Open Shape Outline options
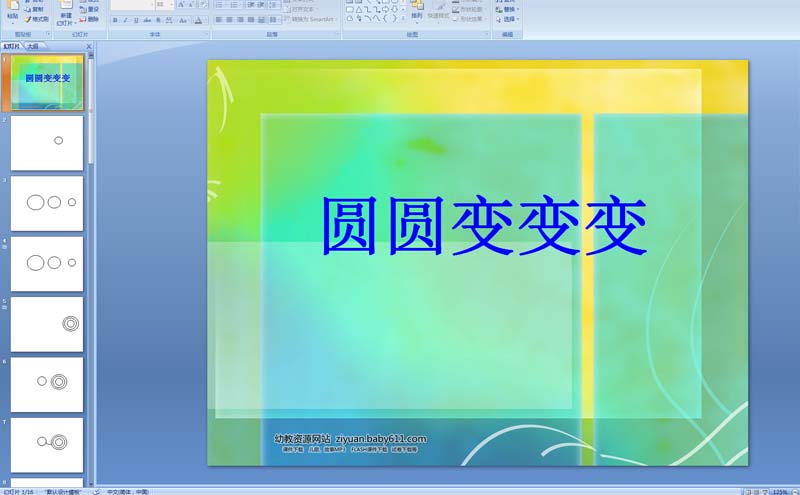 [468, 9]
